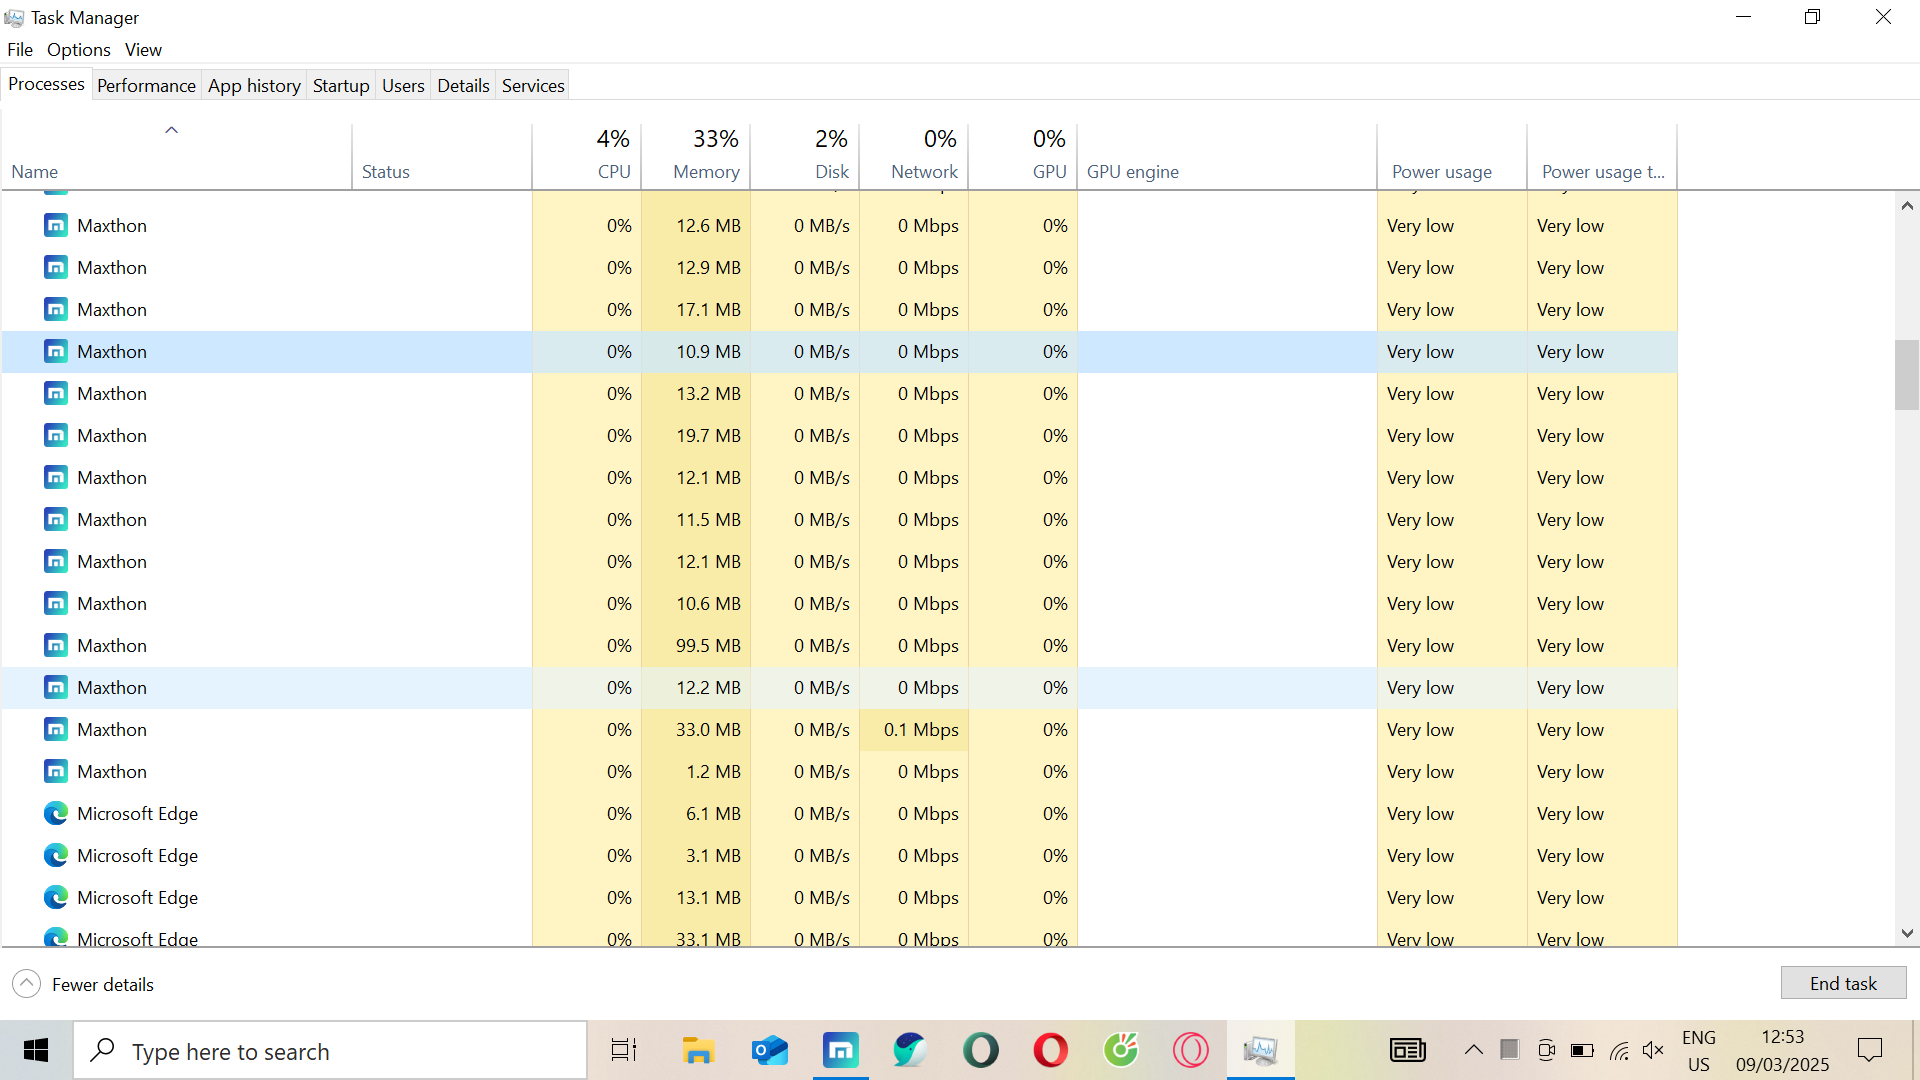1920x1080 pixels.
Task: Click the Maxthon icon in the 17.1 MB row
Action: [x=56, y=310]
